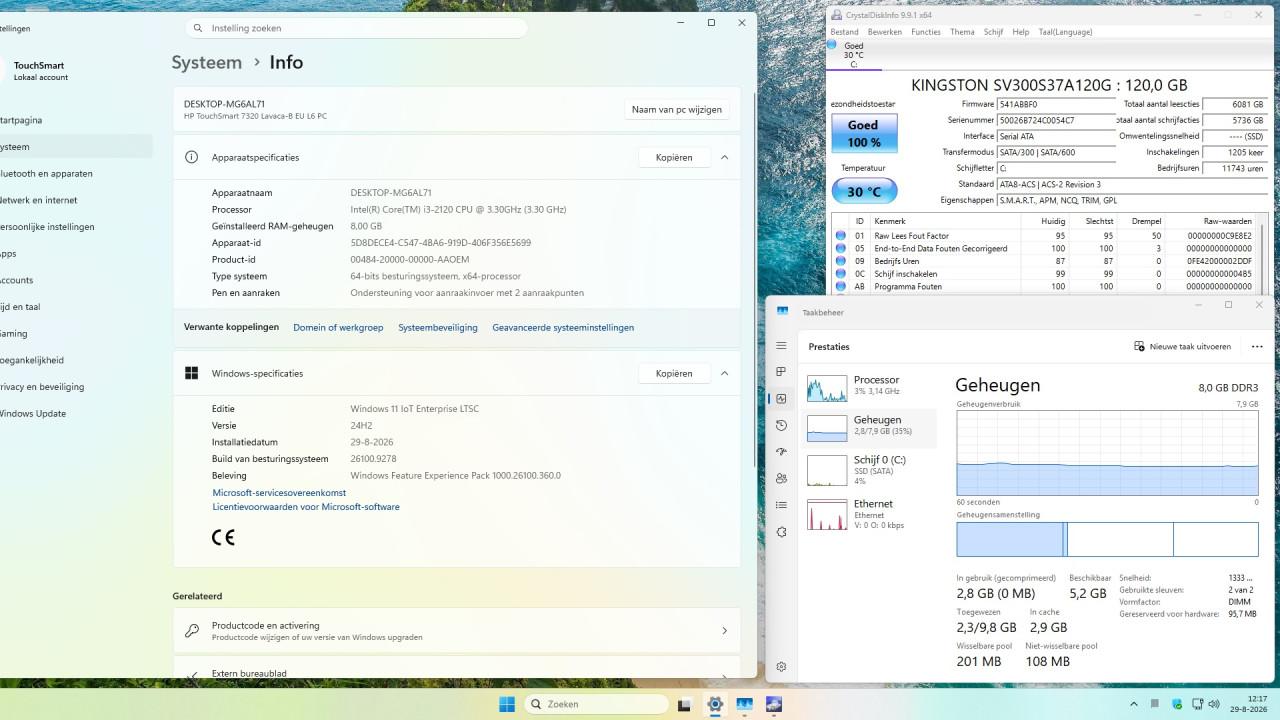This screenshot has width=1280, height=720.
Task: Show hidden system tray icons
Action: pos(1133,704)
